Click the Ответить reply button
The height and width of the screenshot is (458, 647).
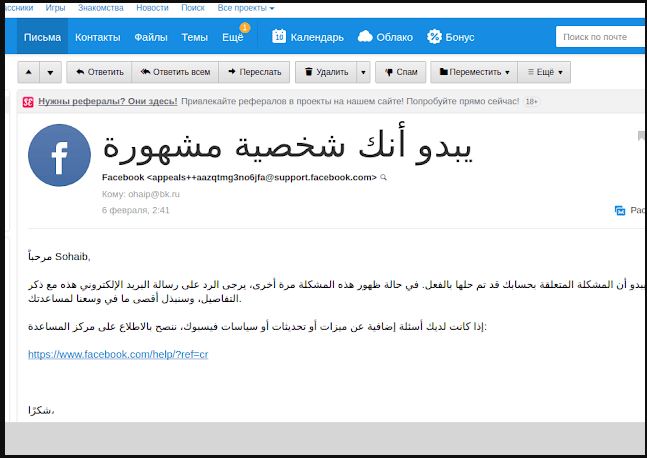pyautogui.click(x=99, y=72)
